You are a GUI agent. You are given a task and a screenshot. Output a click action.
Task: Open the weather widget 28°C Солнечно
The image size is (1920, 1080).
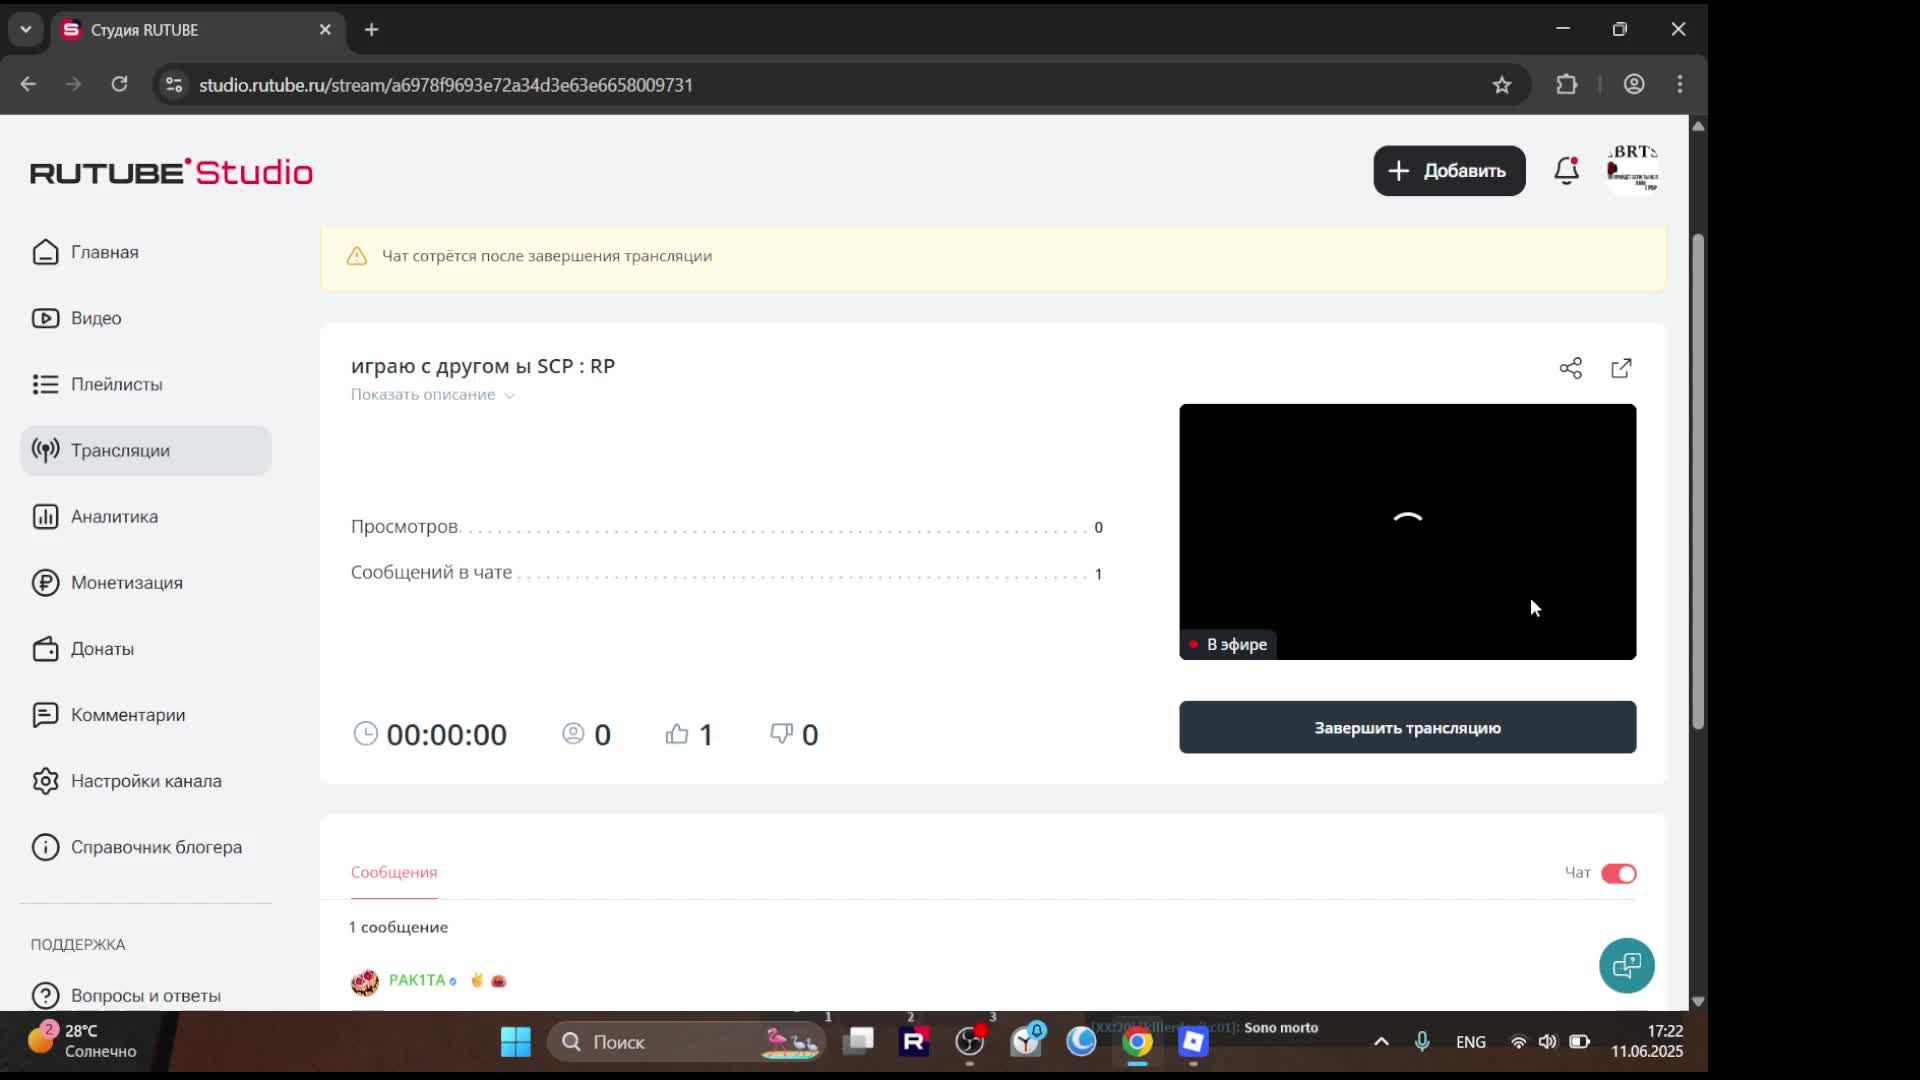tap(82, 1041)
